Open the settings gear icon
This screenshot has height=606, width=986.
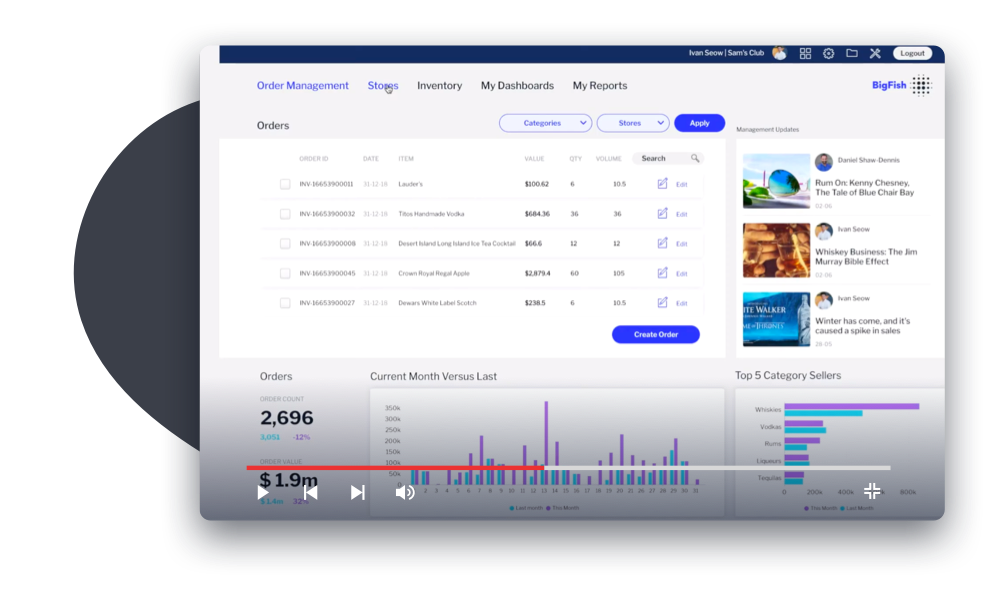pos(829,53)
